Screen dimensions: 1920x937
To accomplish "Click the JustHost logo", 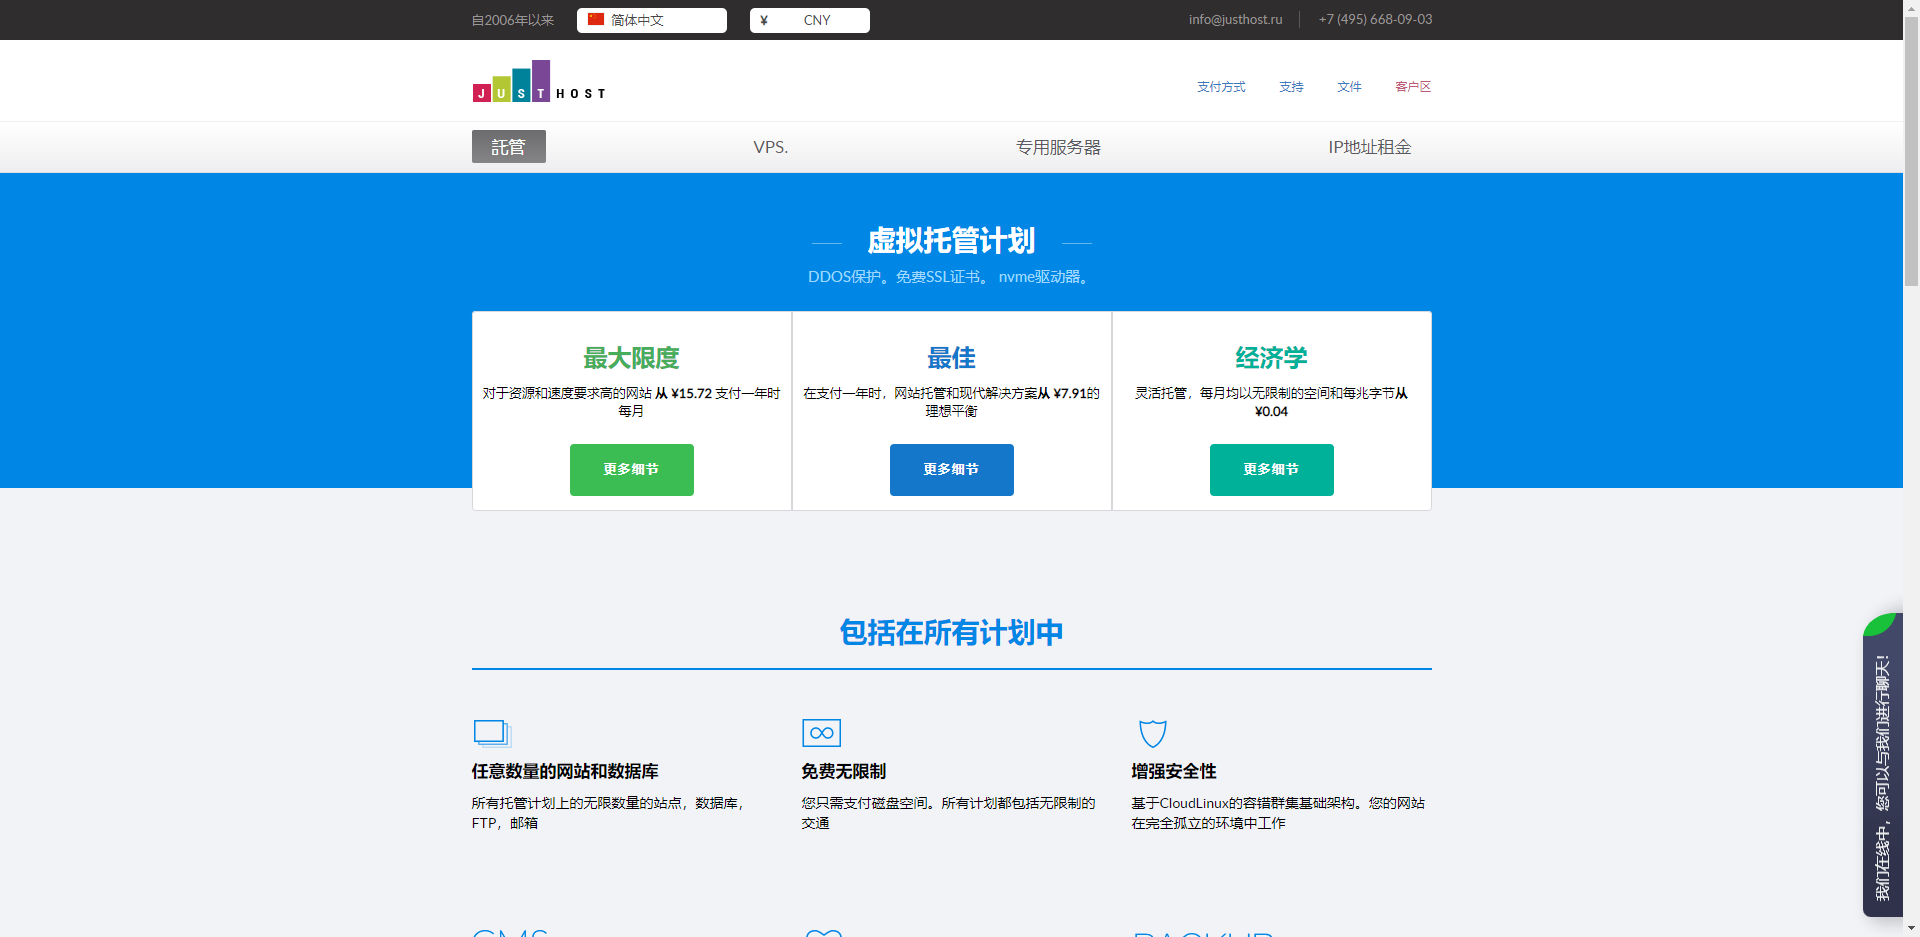I will (x=538, y=82).
